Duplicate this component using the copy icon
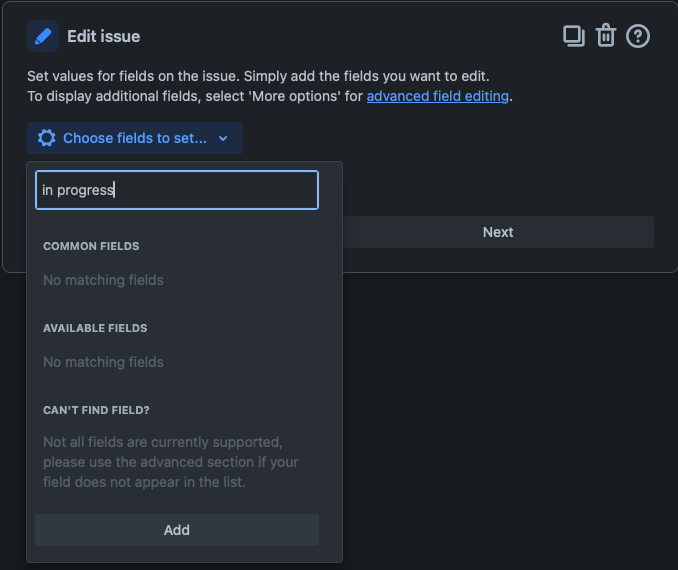This screenshot has height=570, width=678. click(574, 36)
